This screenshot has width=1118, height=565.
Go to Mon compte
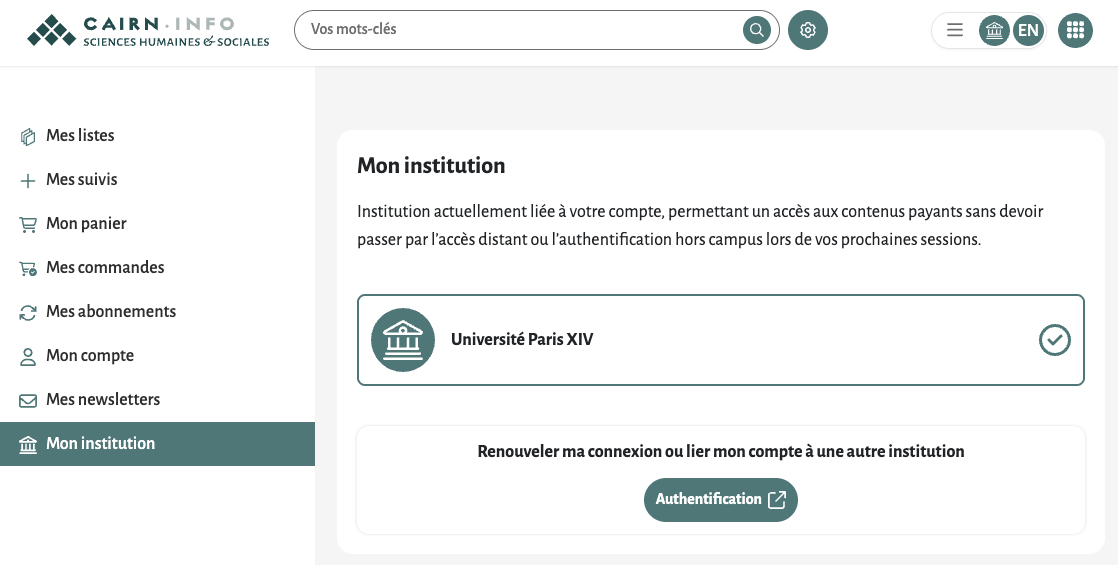point(157,356)
